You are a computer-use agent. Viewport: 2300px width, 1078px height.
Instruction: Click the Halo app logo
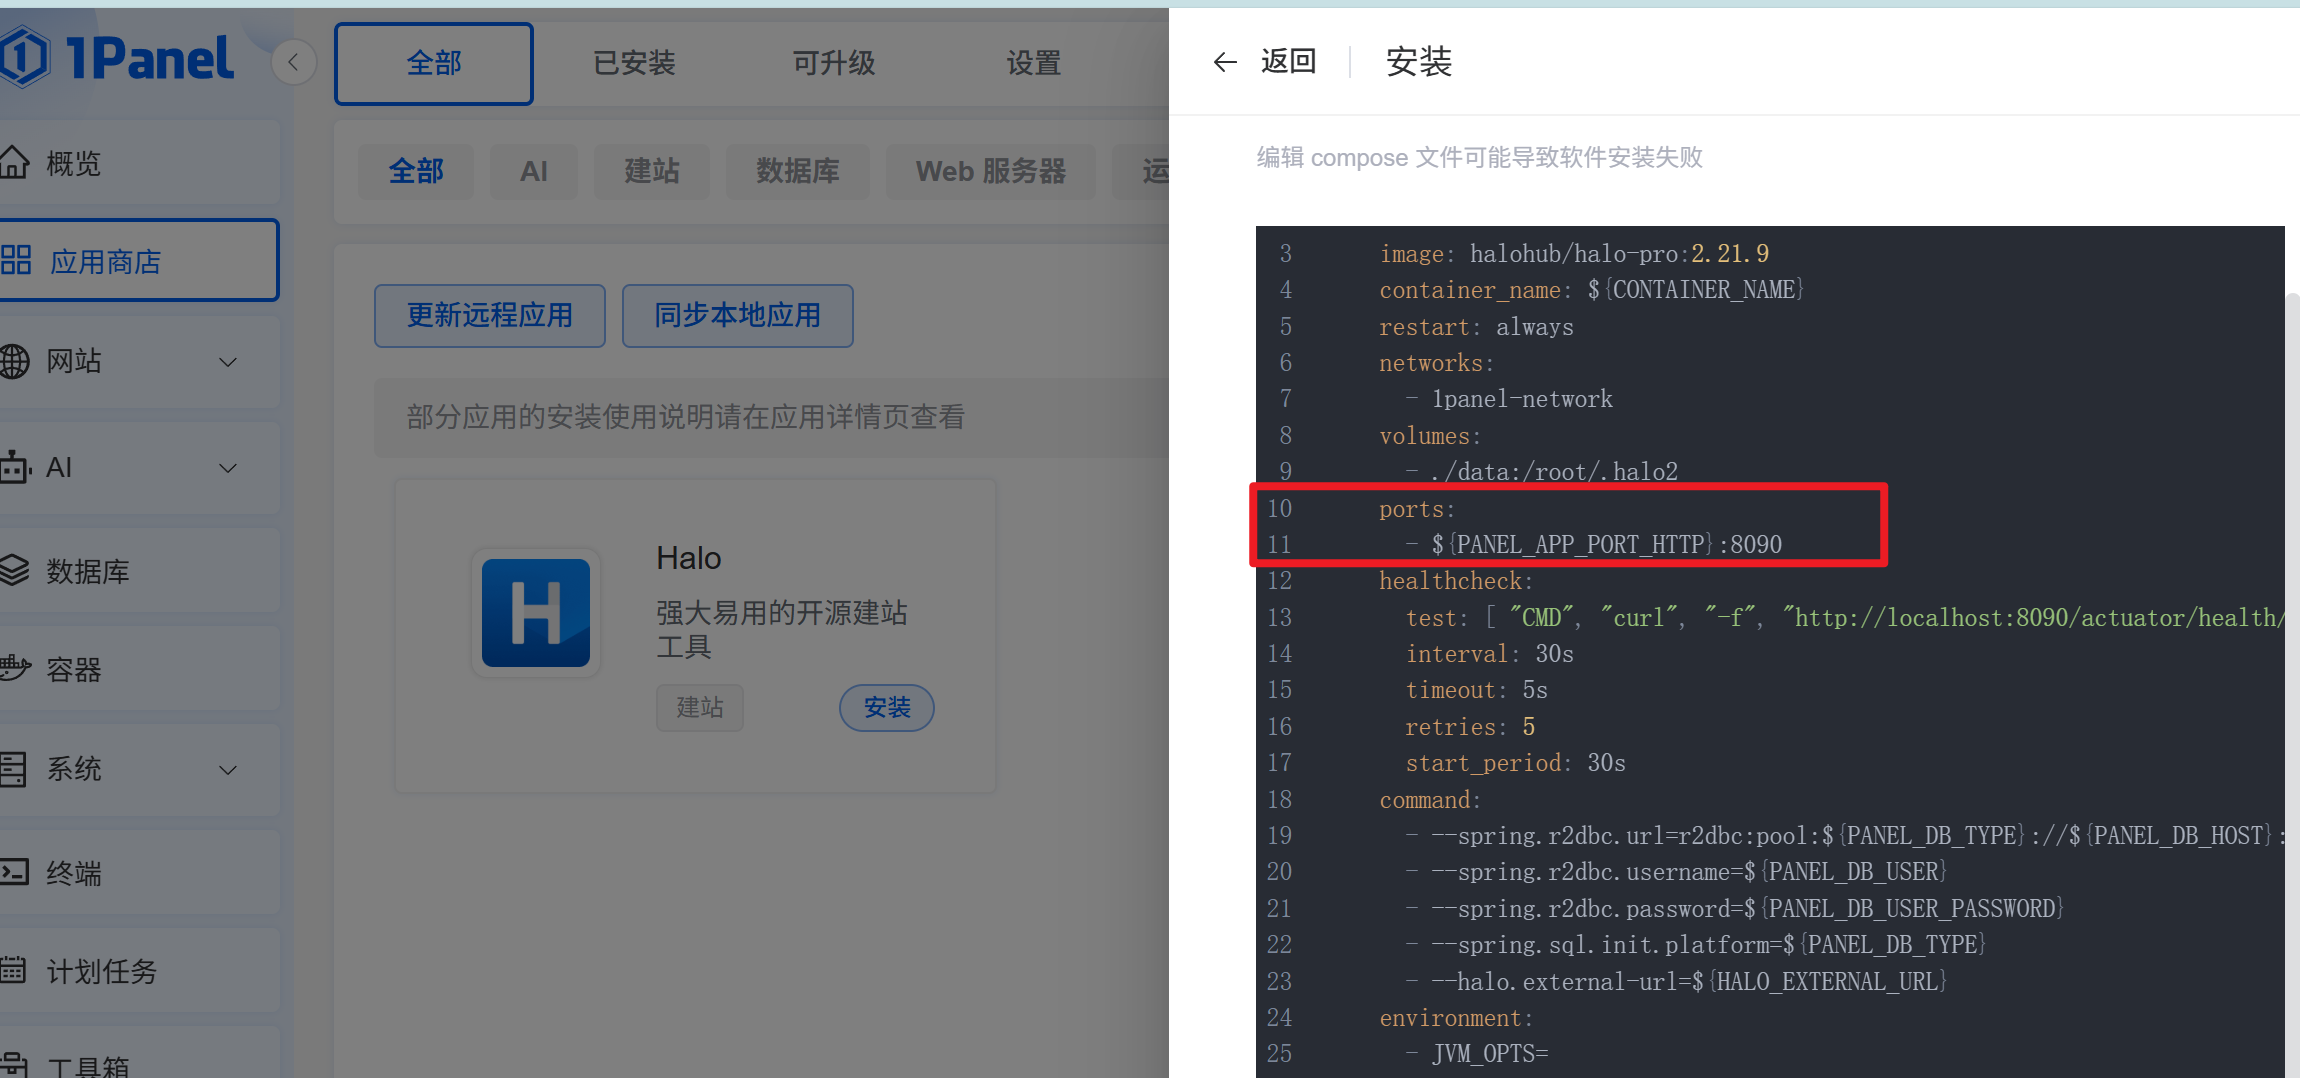(x=536, y=613)
